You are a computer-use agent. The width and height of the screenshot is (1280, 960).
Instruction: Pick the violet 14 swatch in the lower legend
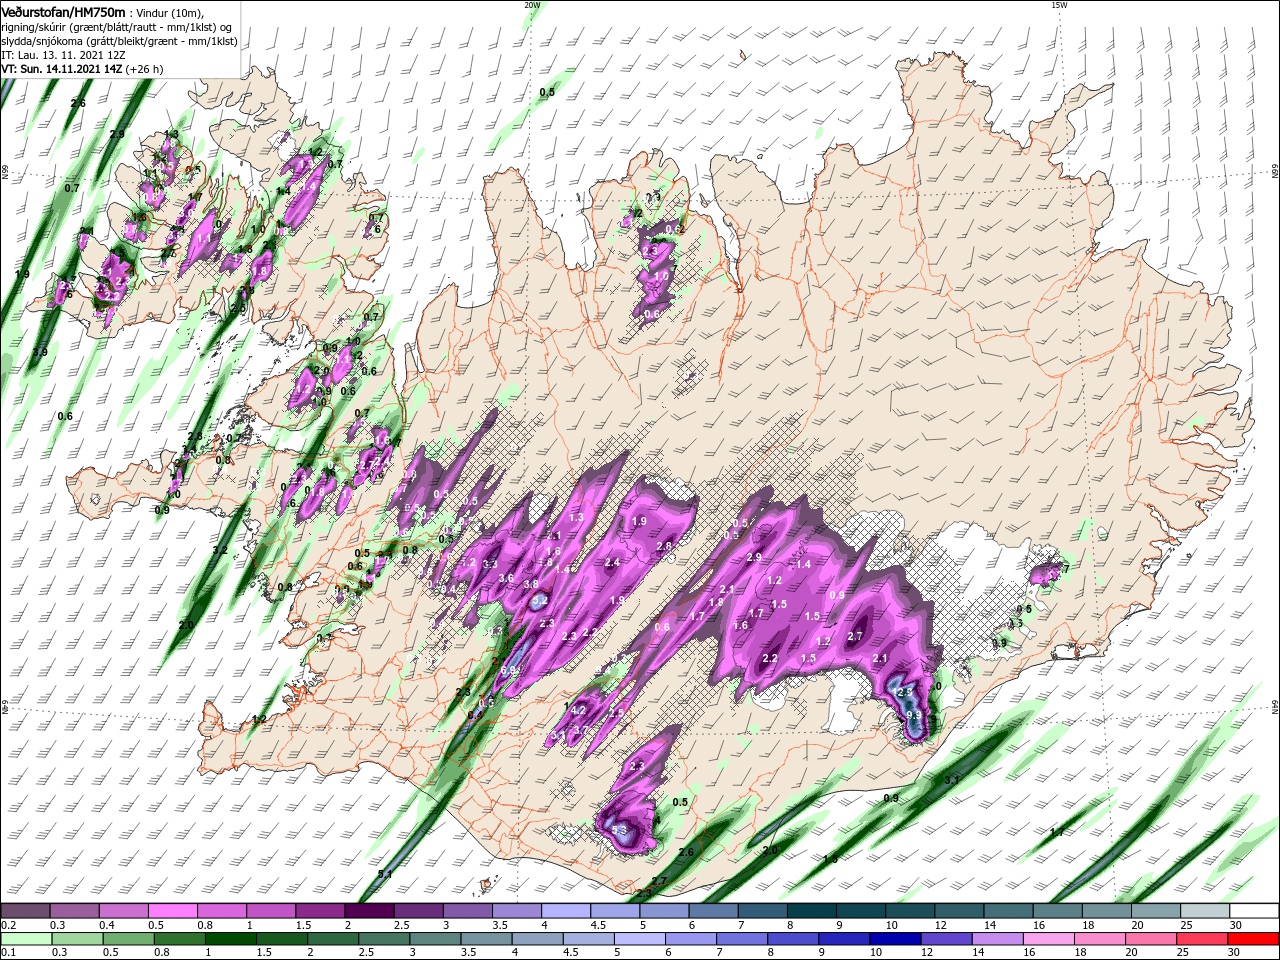tap(998, 939)
